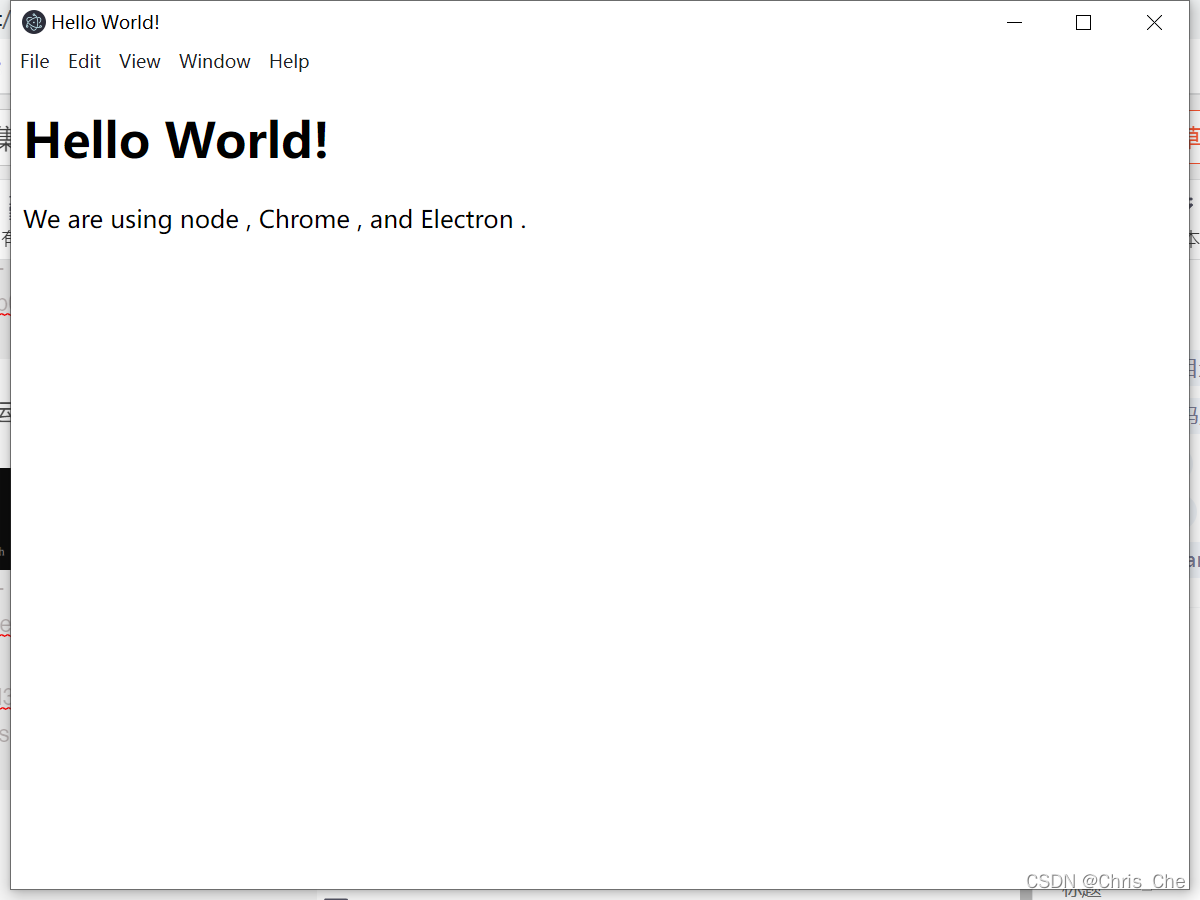Close the Hello World window
The width and height of the screenshot is (1200, 900).
tap(1154, 23)
